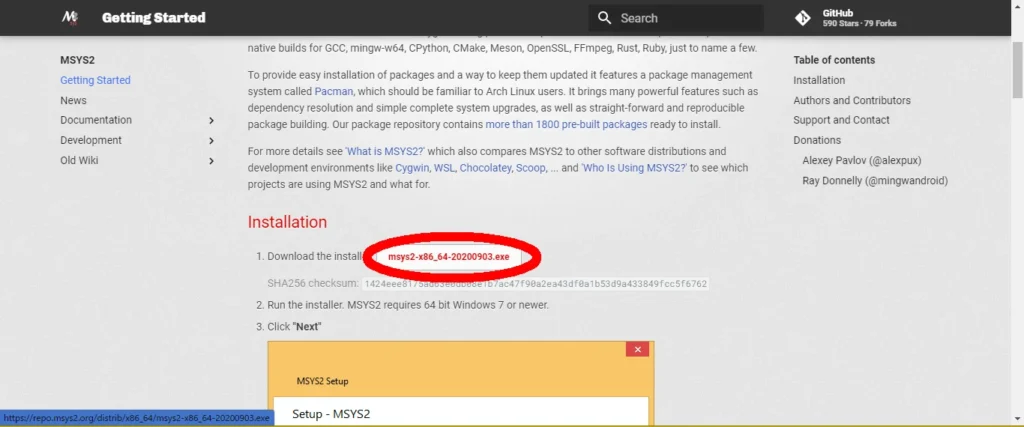Click the Installation section heading
This screenshot has height=427, width=1024.
pos(287,222)
